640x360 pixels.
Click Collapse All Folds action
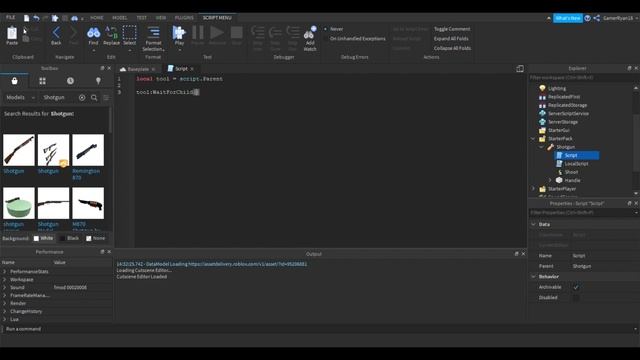tap(452, 48)
